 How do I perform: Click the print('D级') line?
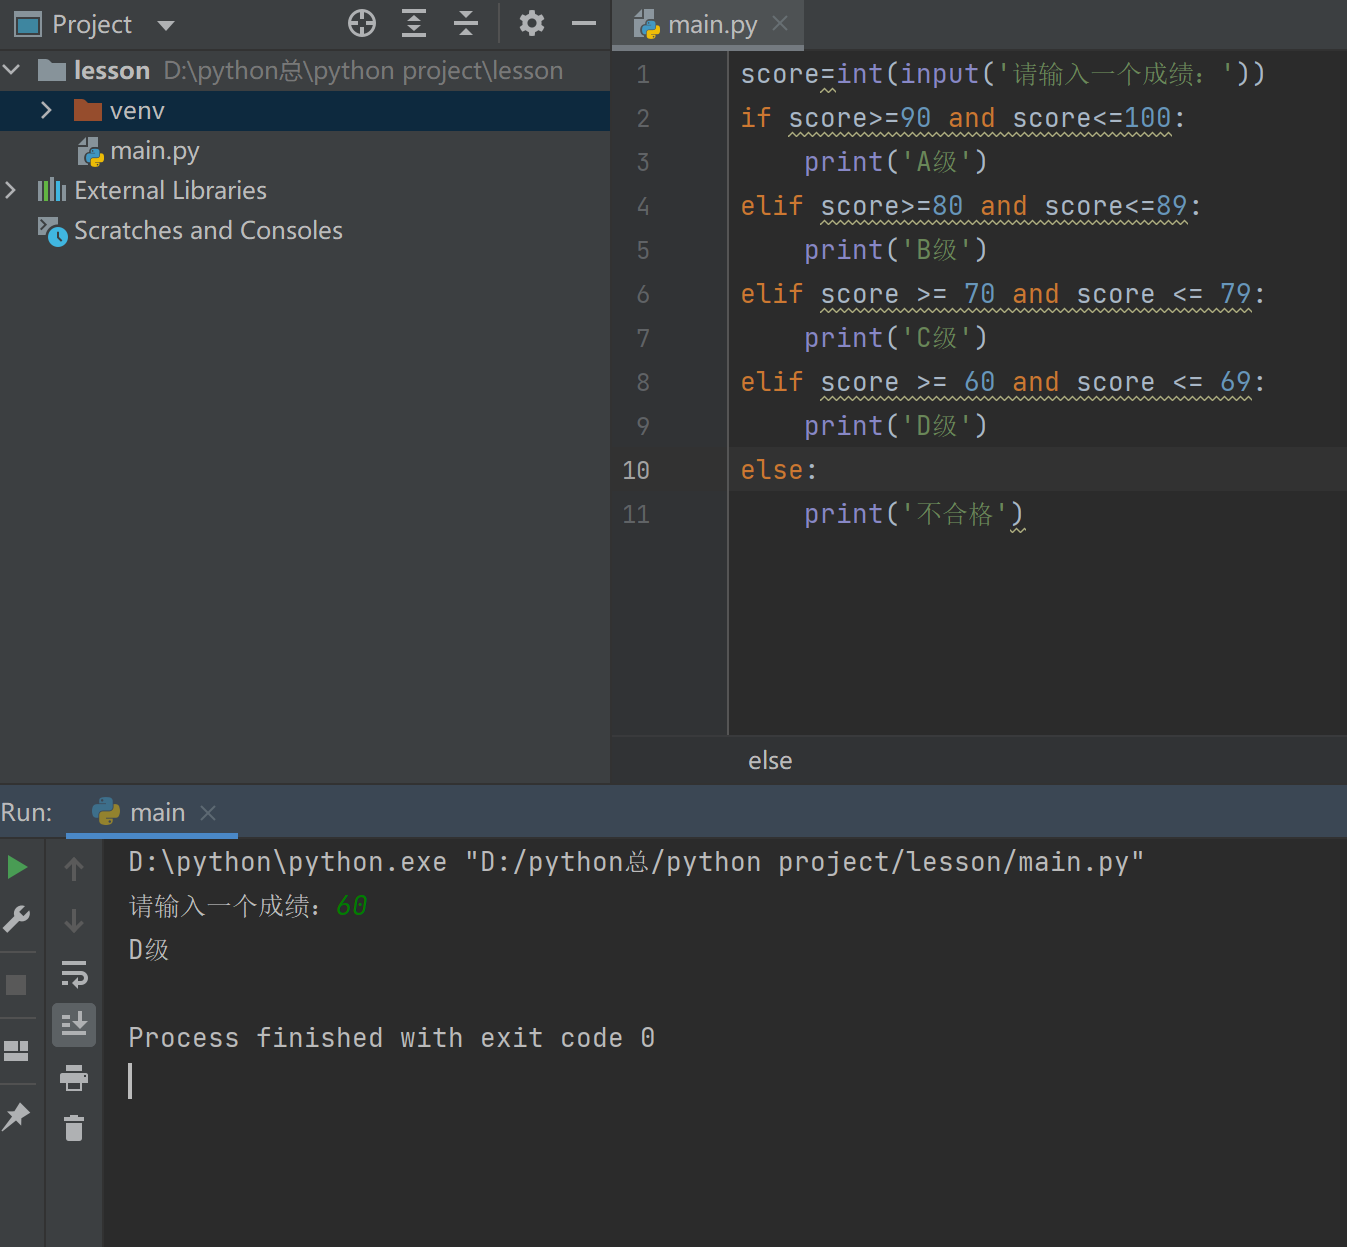pos(896,426)
